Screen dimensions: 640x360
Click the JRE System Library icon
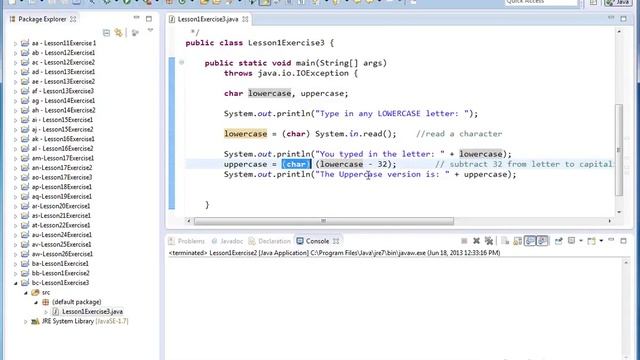pos(35,322)
